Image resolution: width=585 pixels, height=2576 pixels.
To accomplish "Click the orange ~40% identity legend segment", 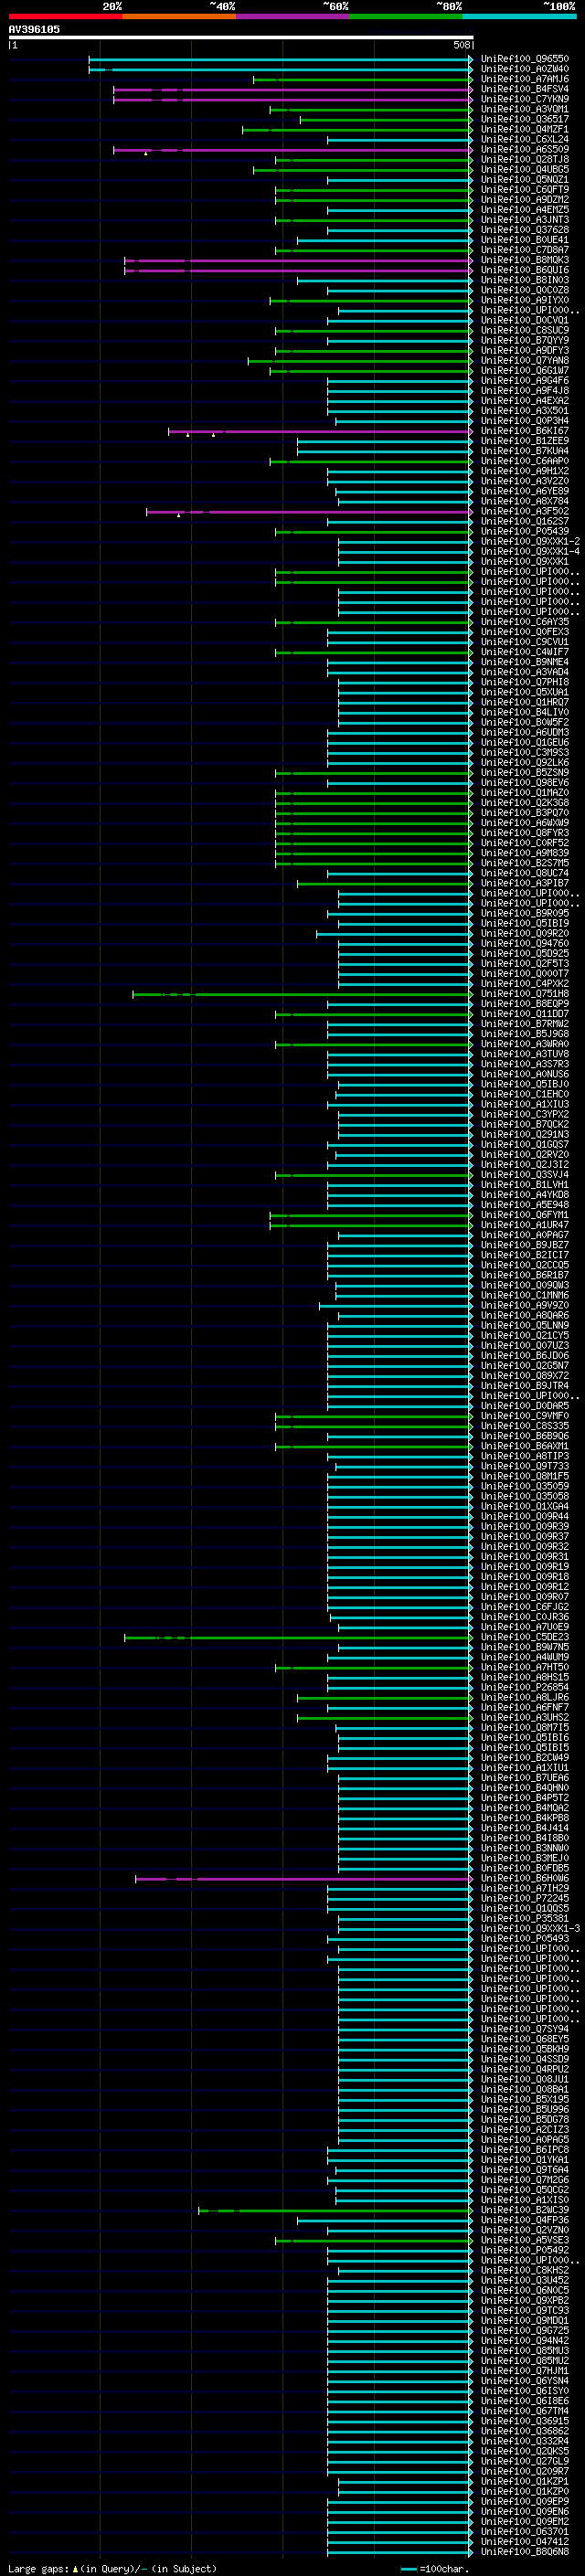I will pos(179,16).
